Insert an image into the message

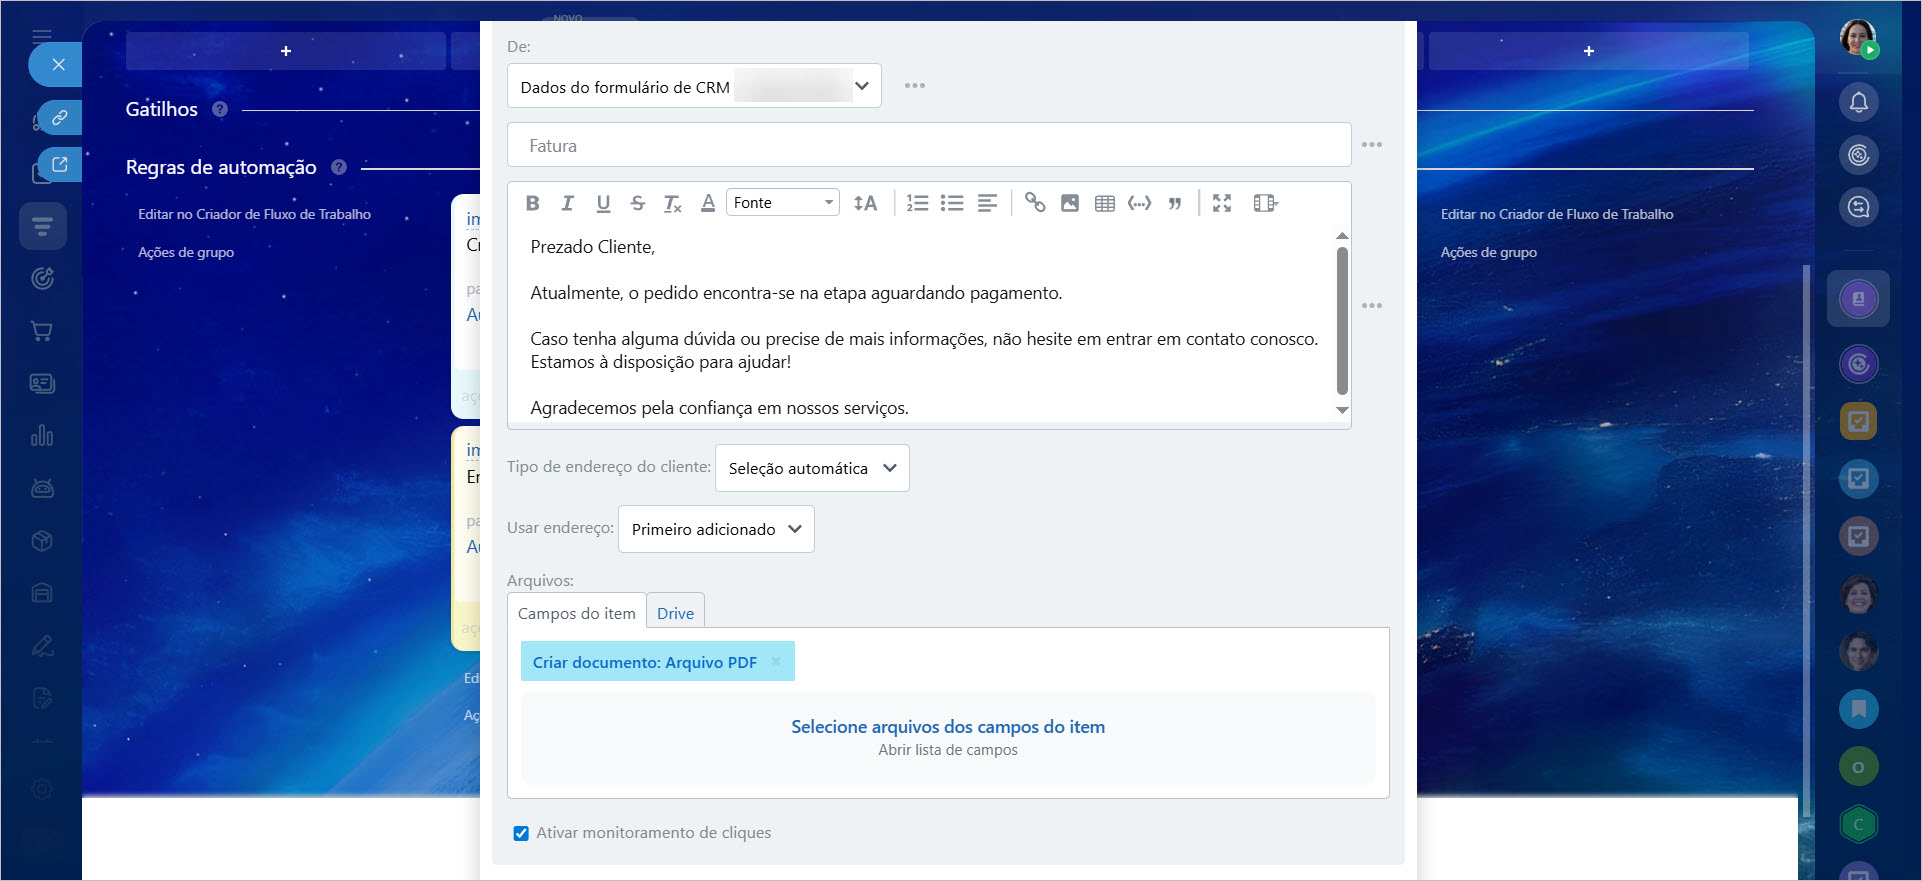point(1070,203)
